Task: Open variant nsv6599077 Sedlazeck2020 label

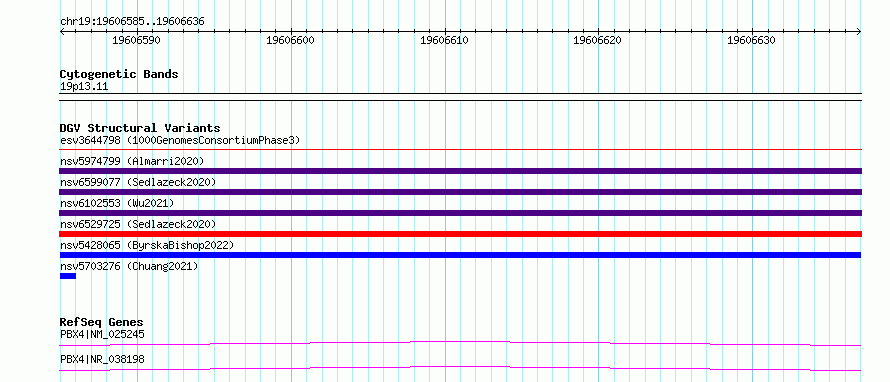Action: pyautogui.click(x=138, y=182)
